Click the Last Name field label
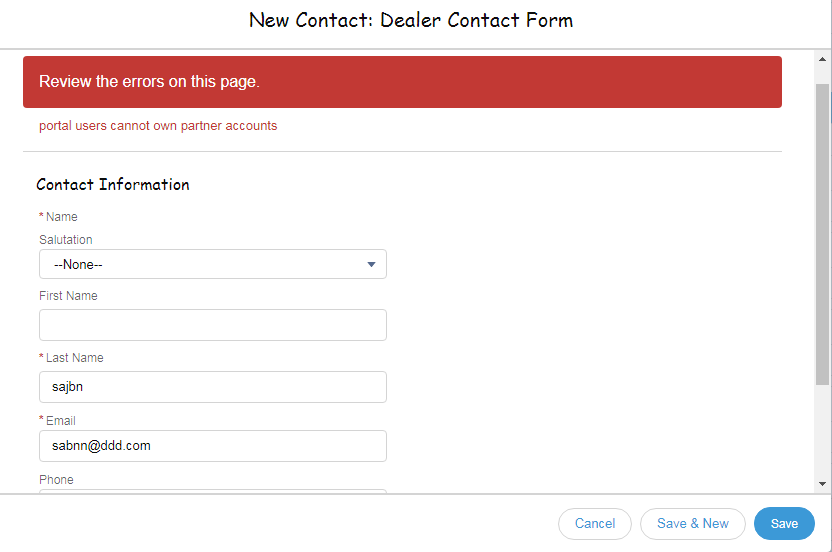 coord(74,358)
